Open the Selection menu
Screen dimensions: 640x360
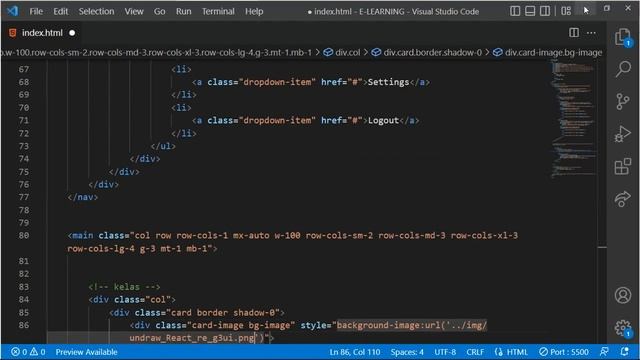click(96, 11)
